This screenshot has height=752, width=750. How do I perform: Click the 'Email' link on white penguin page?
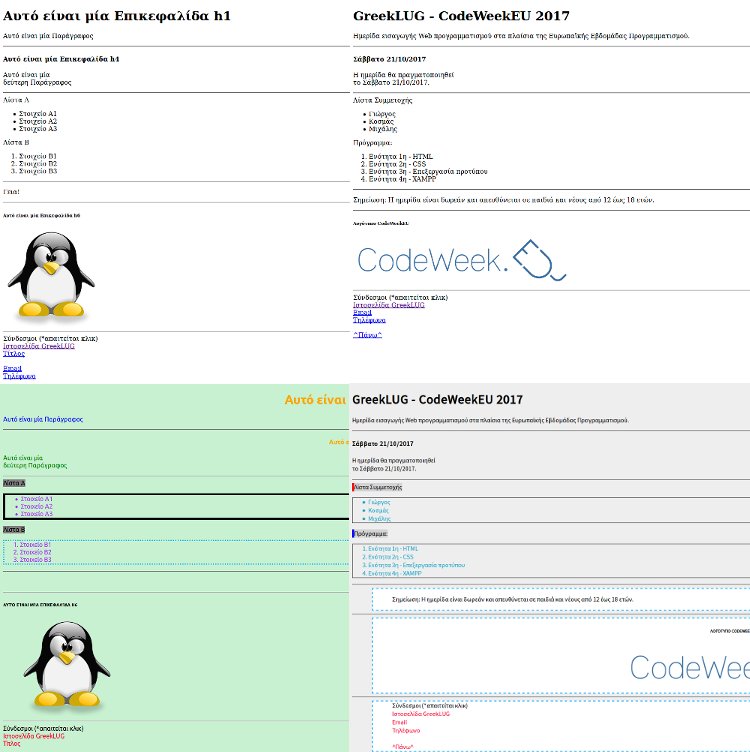click(x=12, y=368)
